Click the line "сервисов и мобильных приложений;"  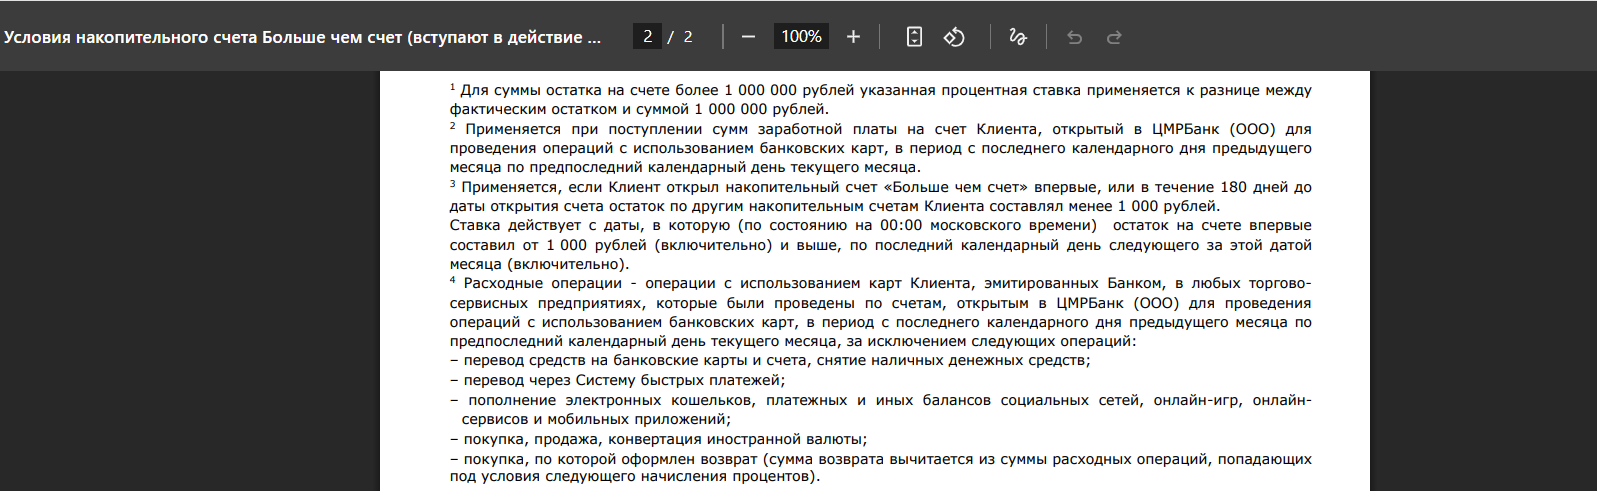(x=596, y=419)
